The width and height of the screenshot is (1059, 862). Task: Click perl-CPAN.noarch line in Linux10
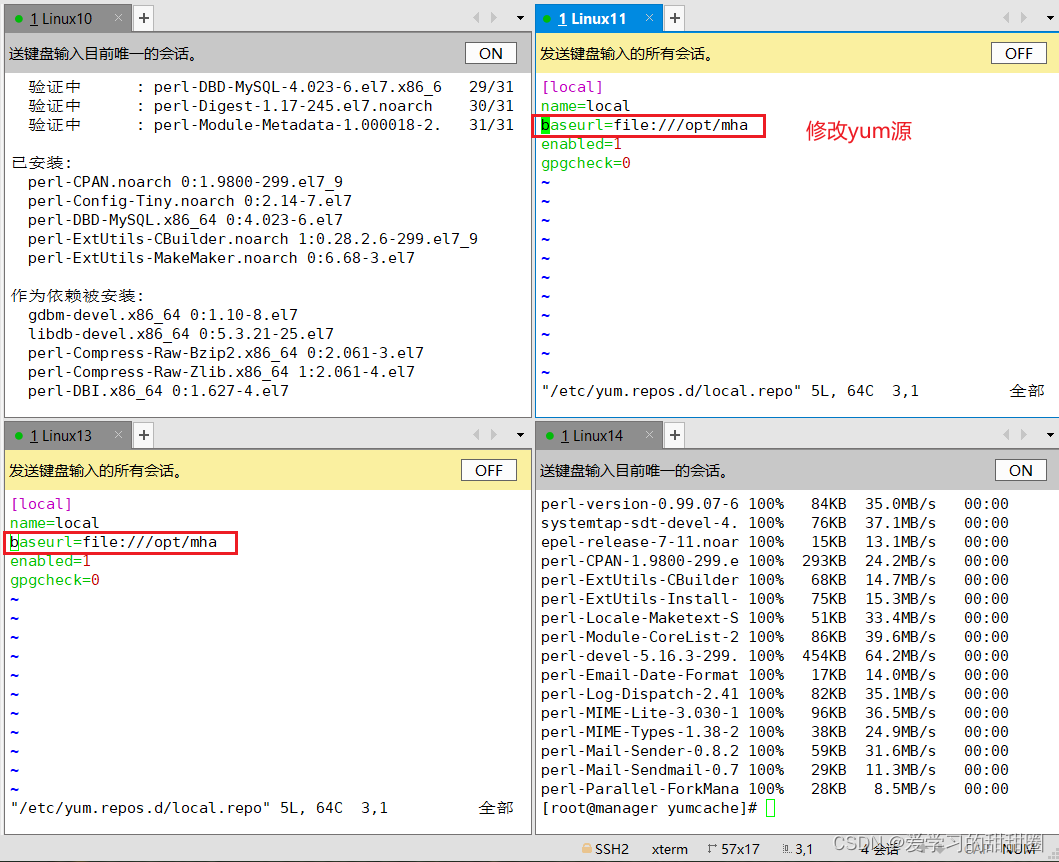pos(185,182)
